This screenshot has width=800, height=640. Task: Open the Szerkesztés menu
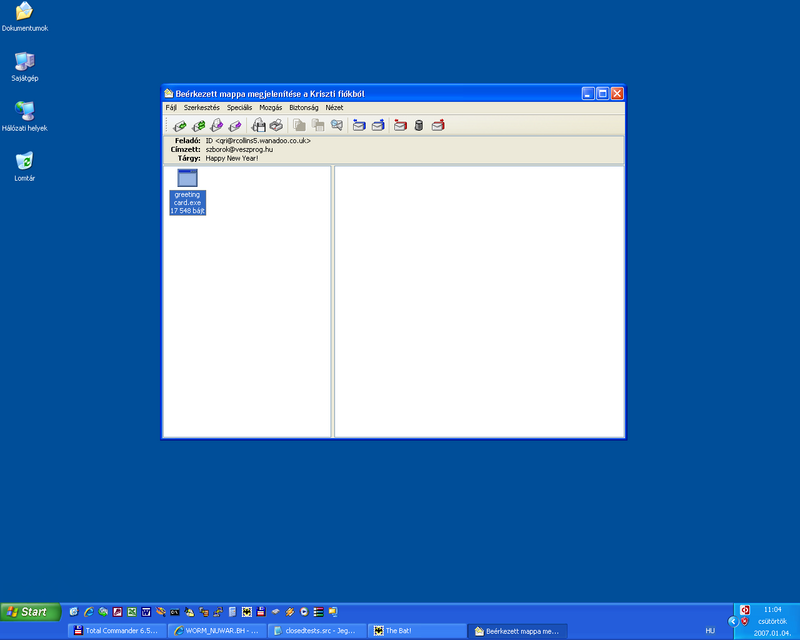click(201, 107)
